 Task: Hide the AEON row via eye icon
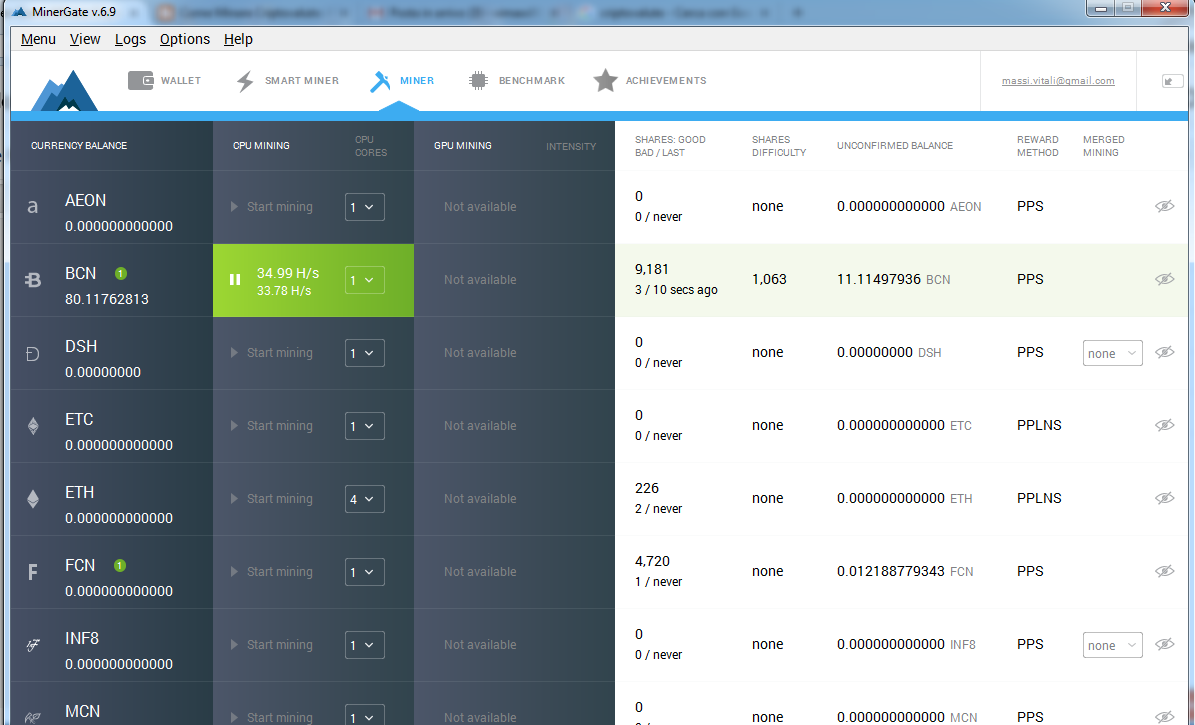1165,206
